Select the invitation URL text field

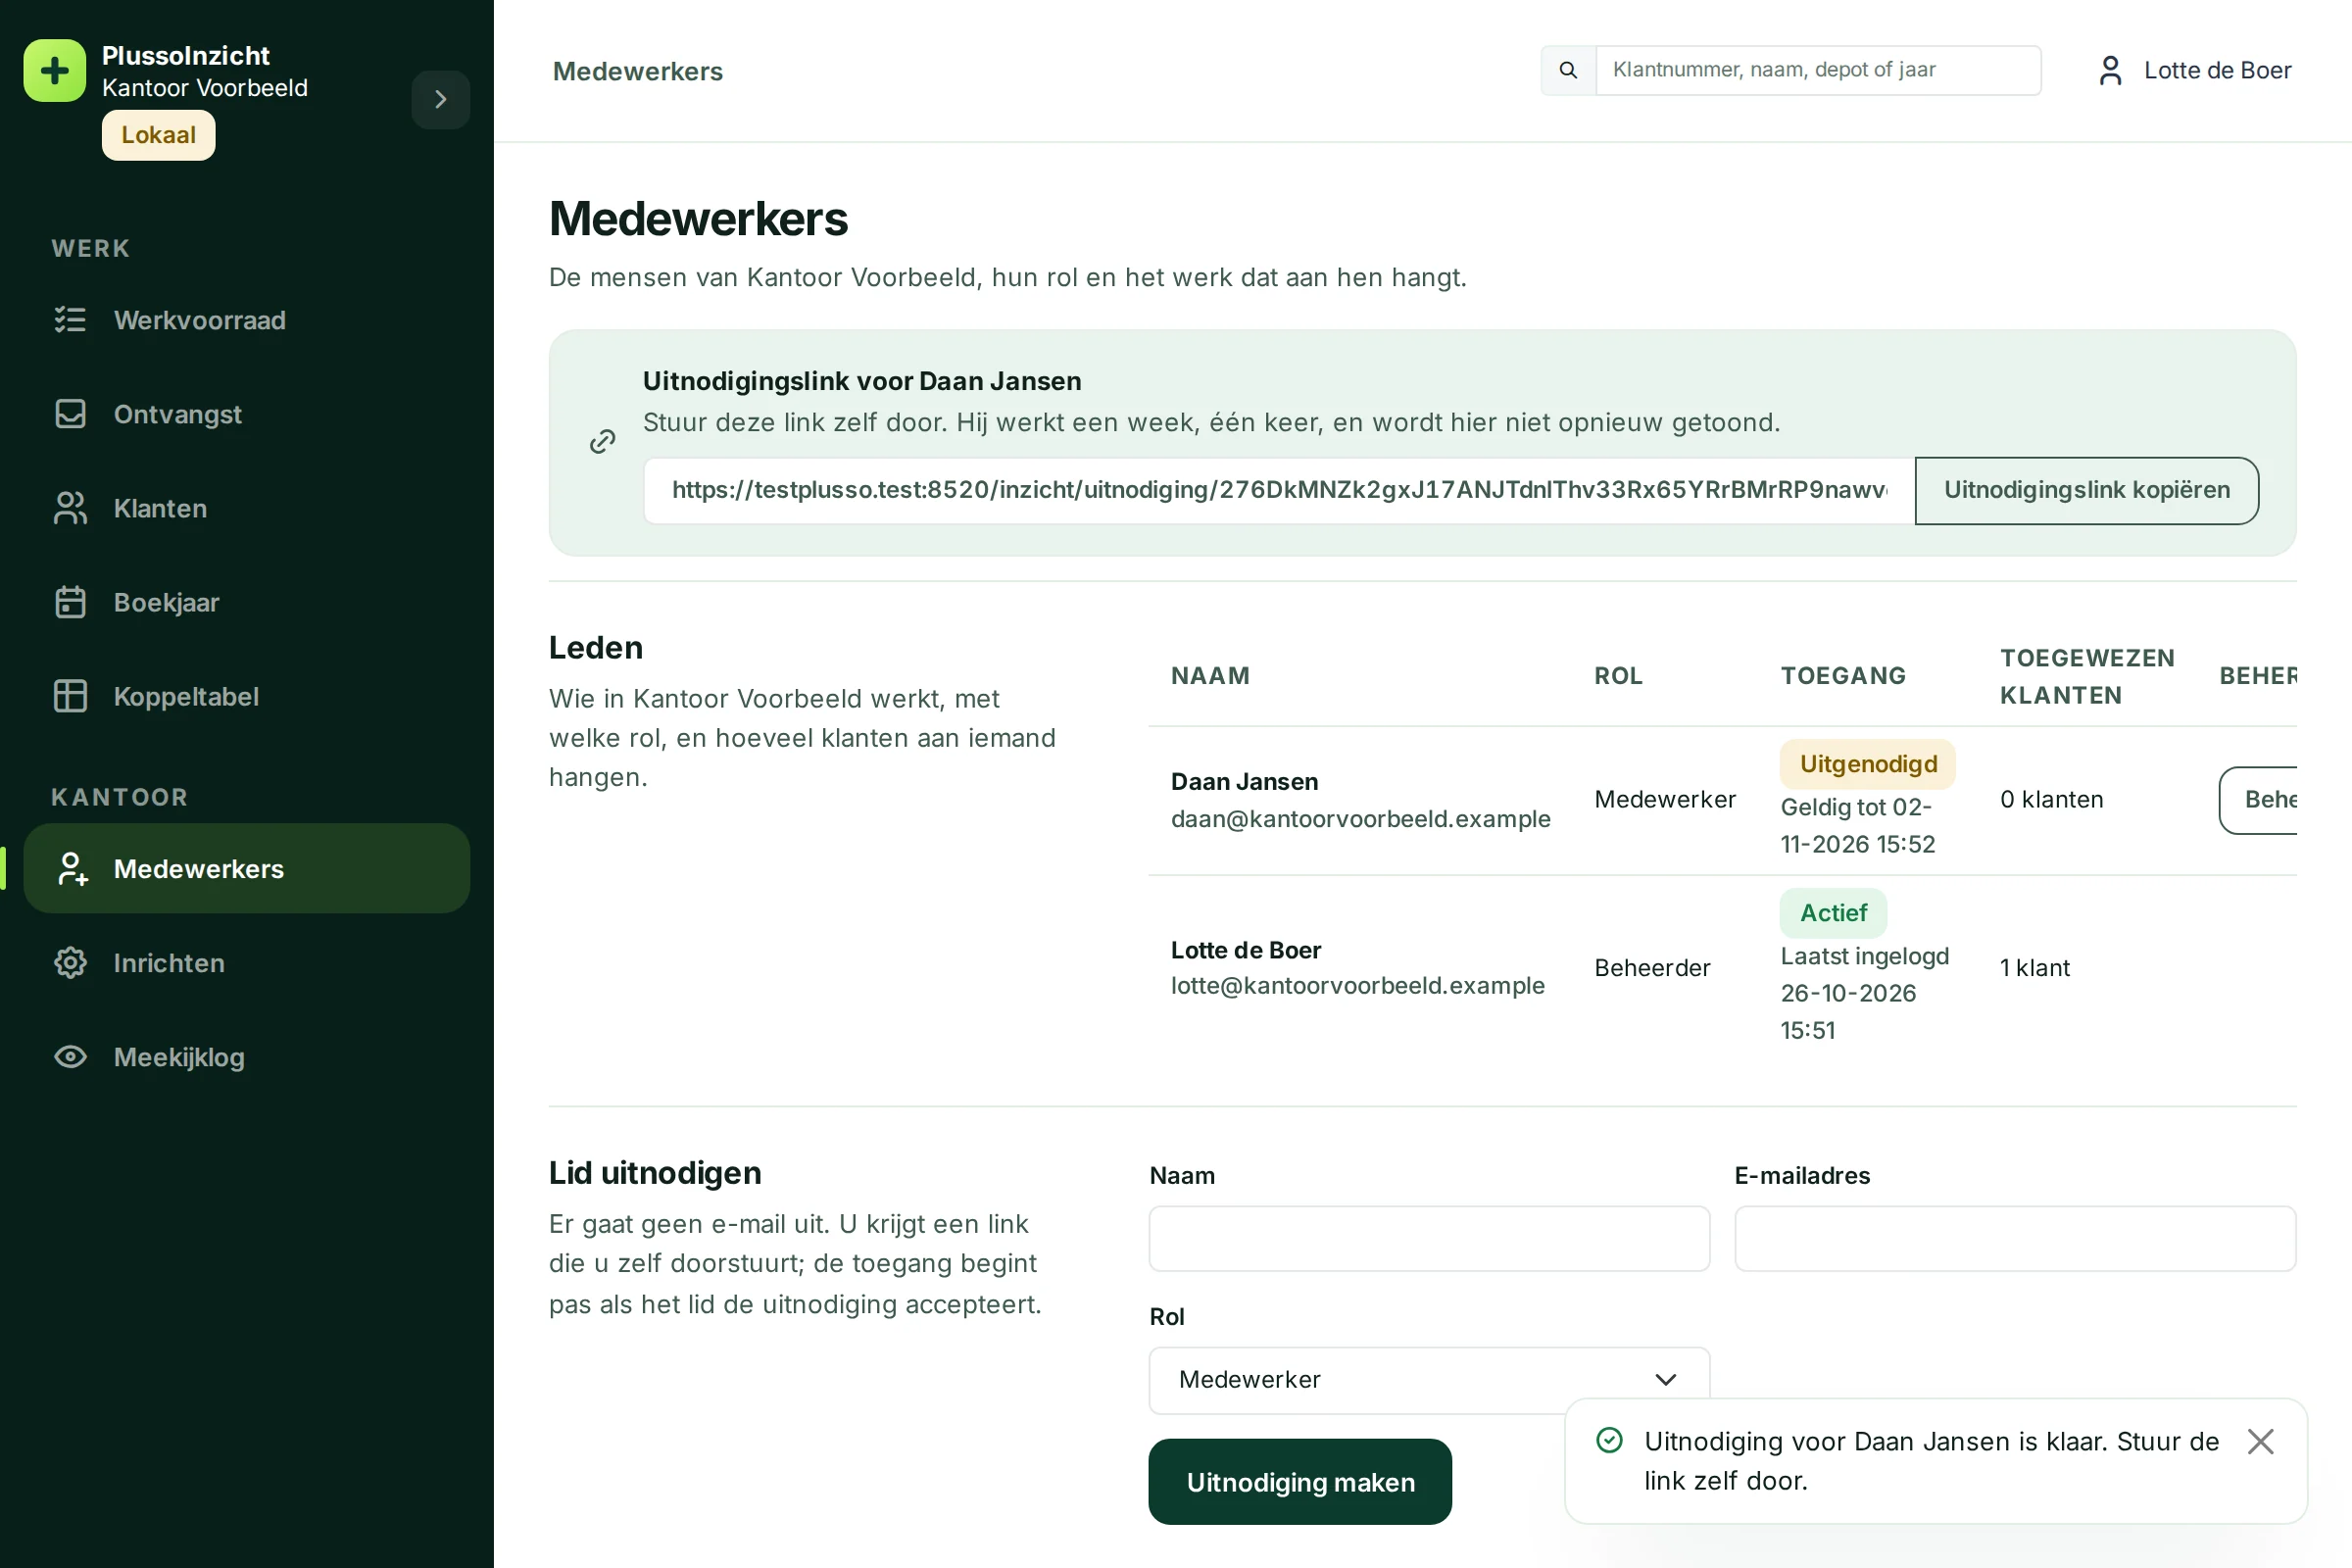pos(1279,490)
